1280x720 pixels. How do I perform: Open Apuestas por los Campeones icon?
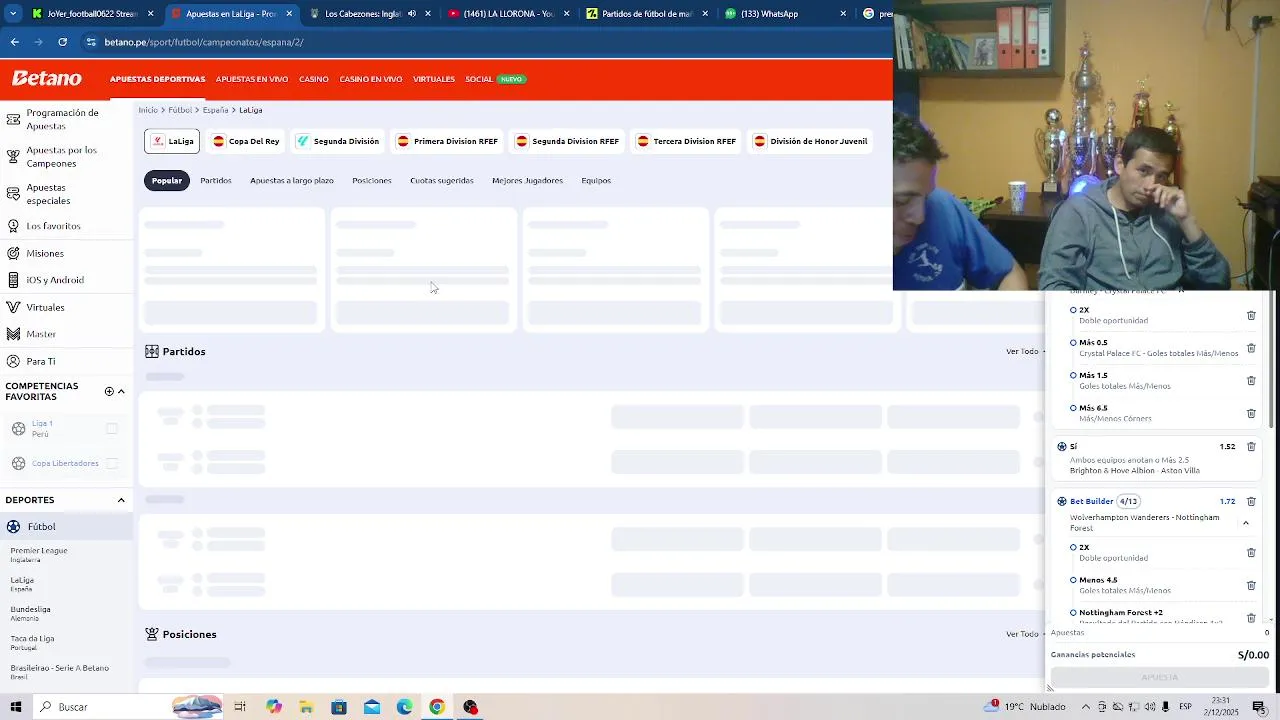(13, 157)
